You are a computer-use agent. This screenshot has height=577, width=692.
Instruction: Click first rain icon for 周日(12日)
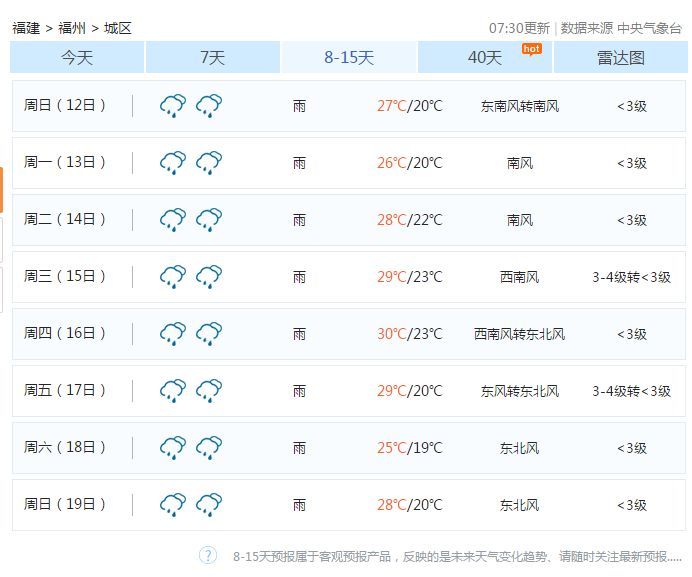(x=173, y=106)
